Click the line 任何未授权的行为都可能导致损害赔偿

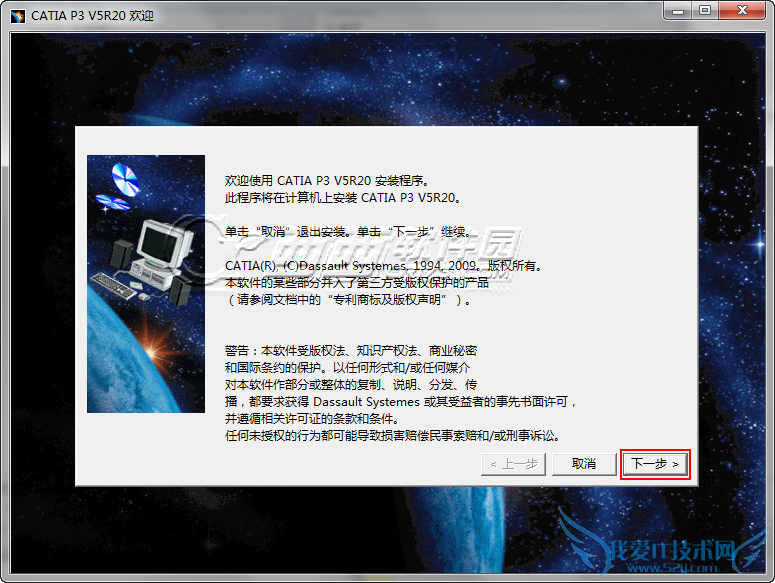tap(392, 435)
